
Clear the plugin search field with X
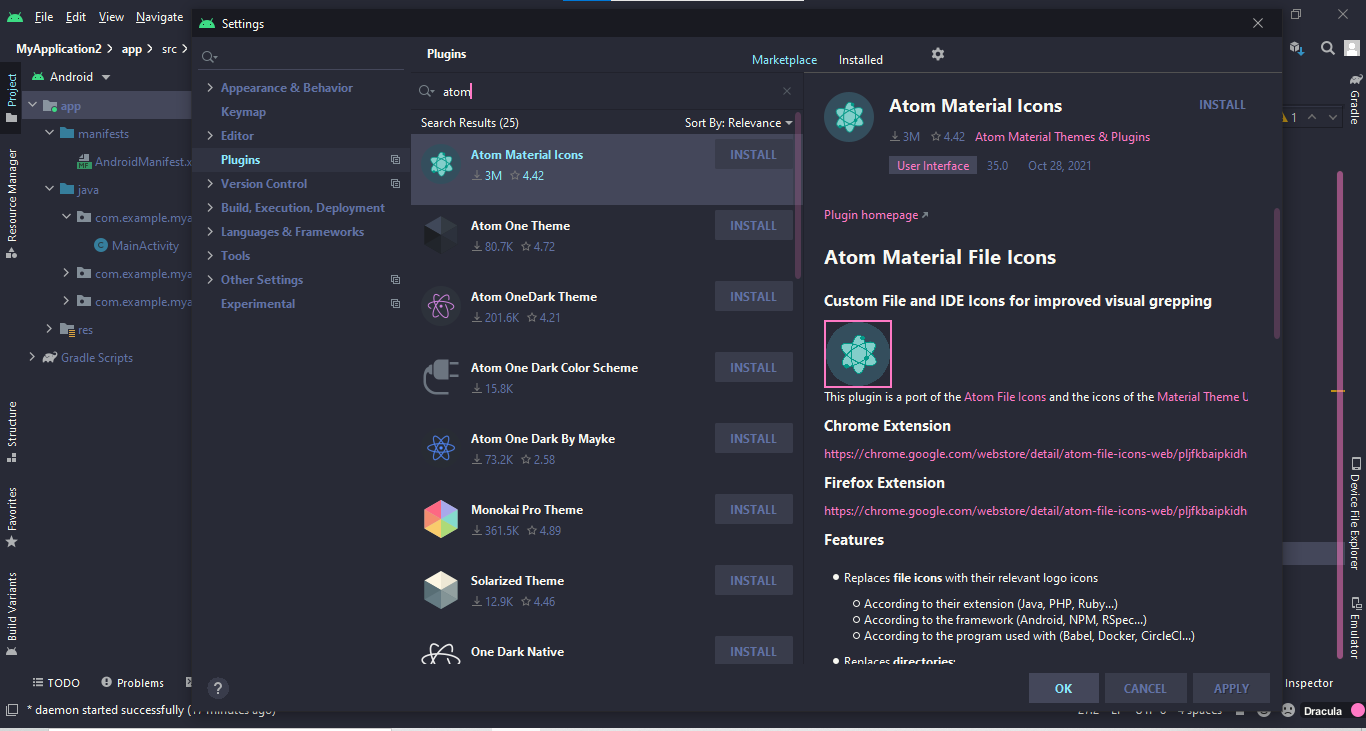coord(786,91)
